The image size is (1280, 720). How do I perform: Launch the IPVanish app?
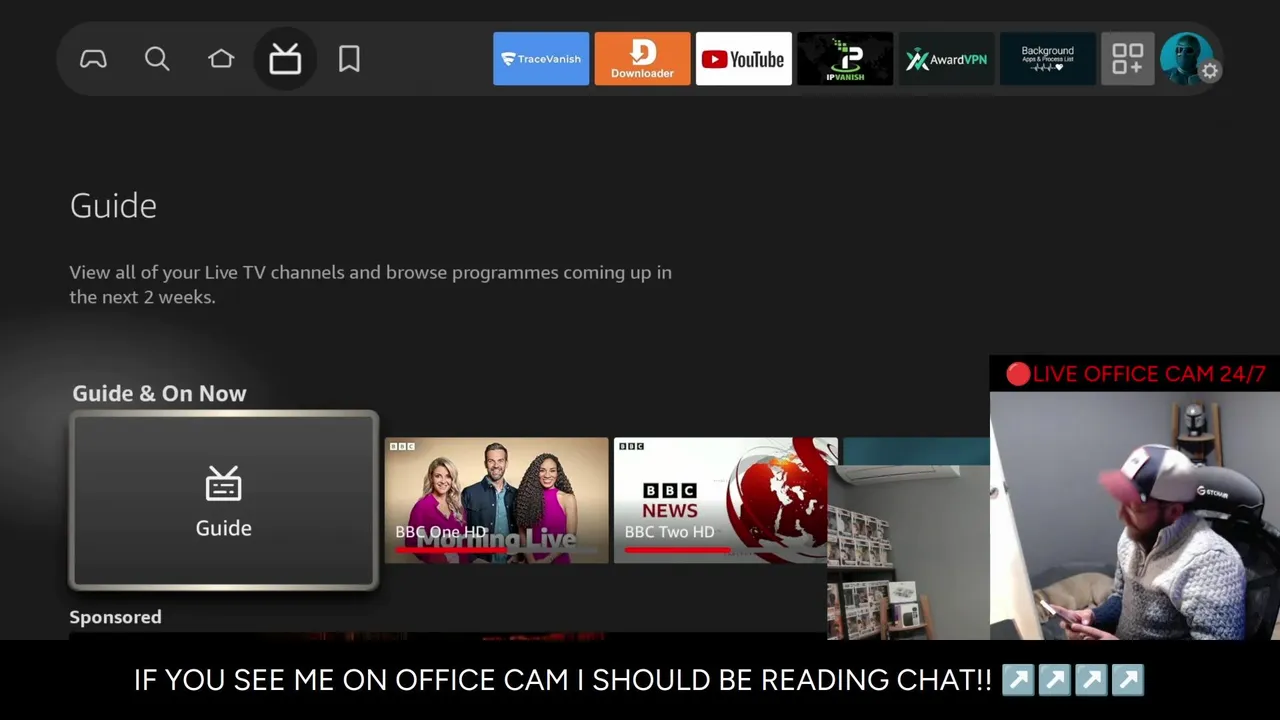[845, 59]
